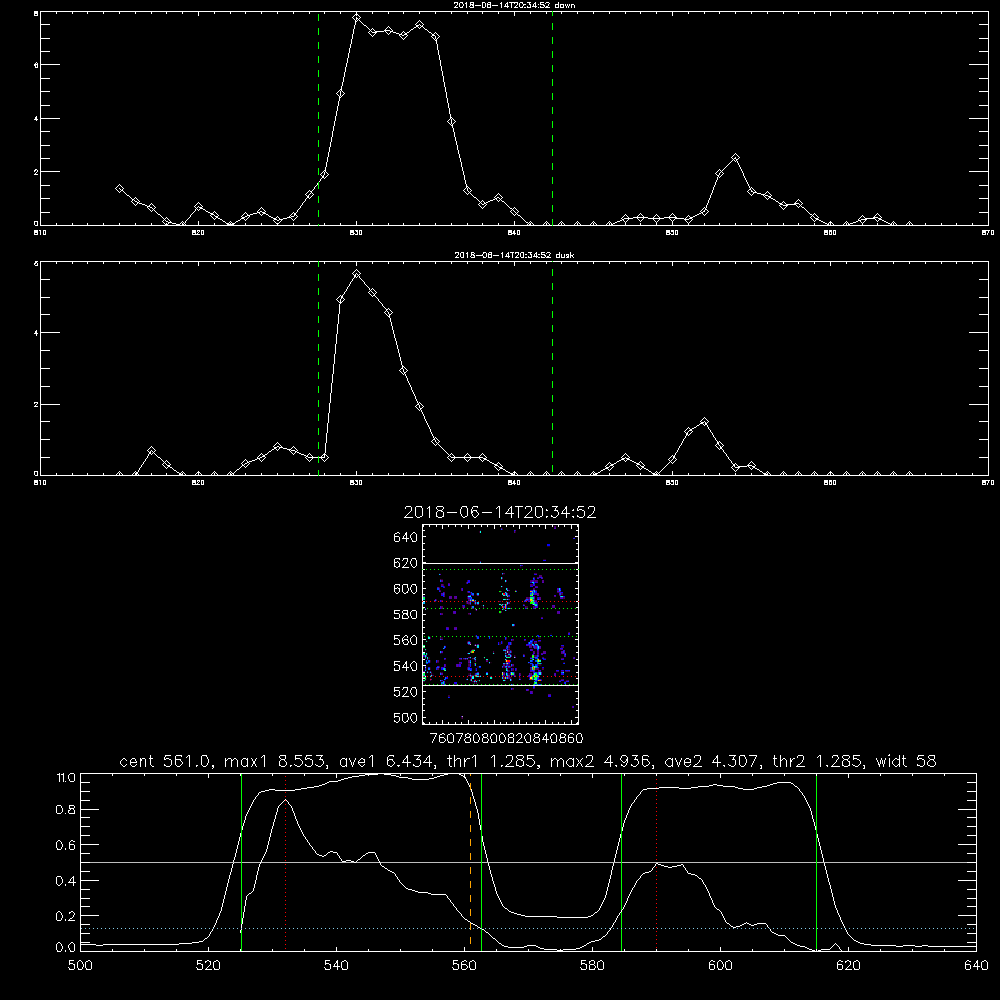Screen dimensions: 1000x1000
Task: Click the dotted horizontal threshold line in bottom plot
Action: point(529,929)
